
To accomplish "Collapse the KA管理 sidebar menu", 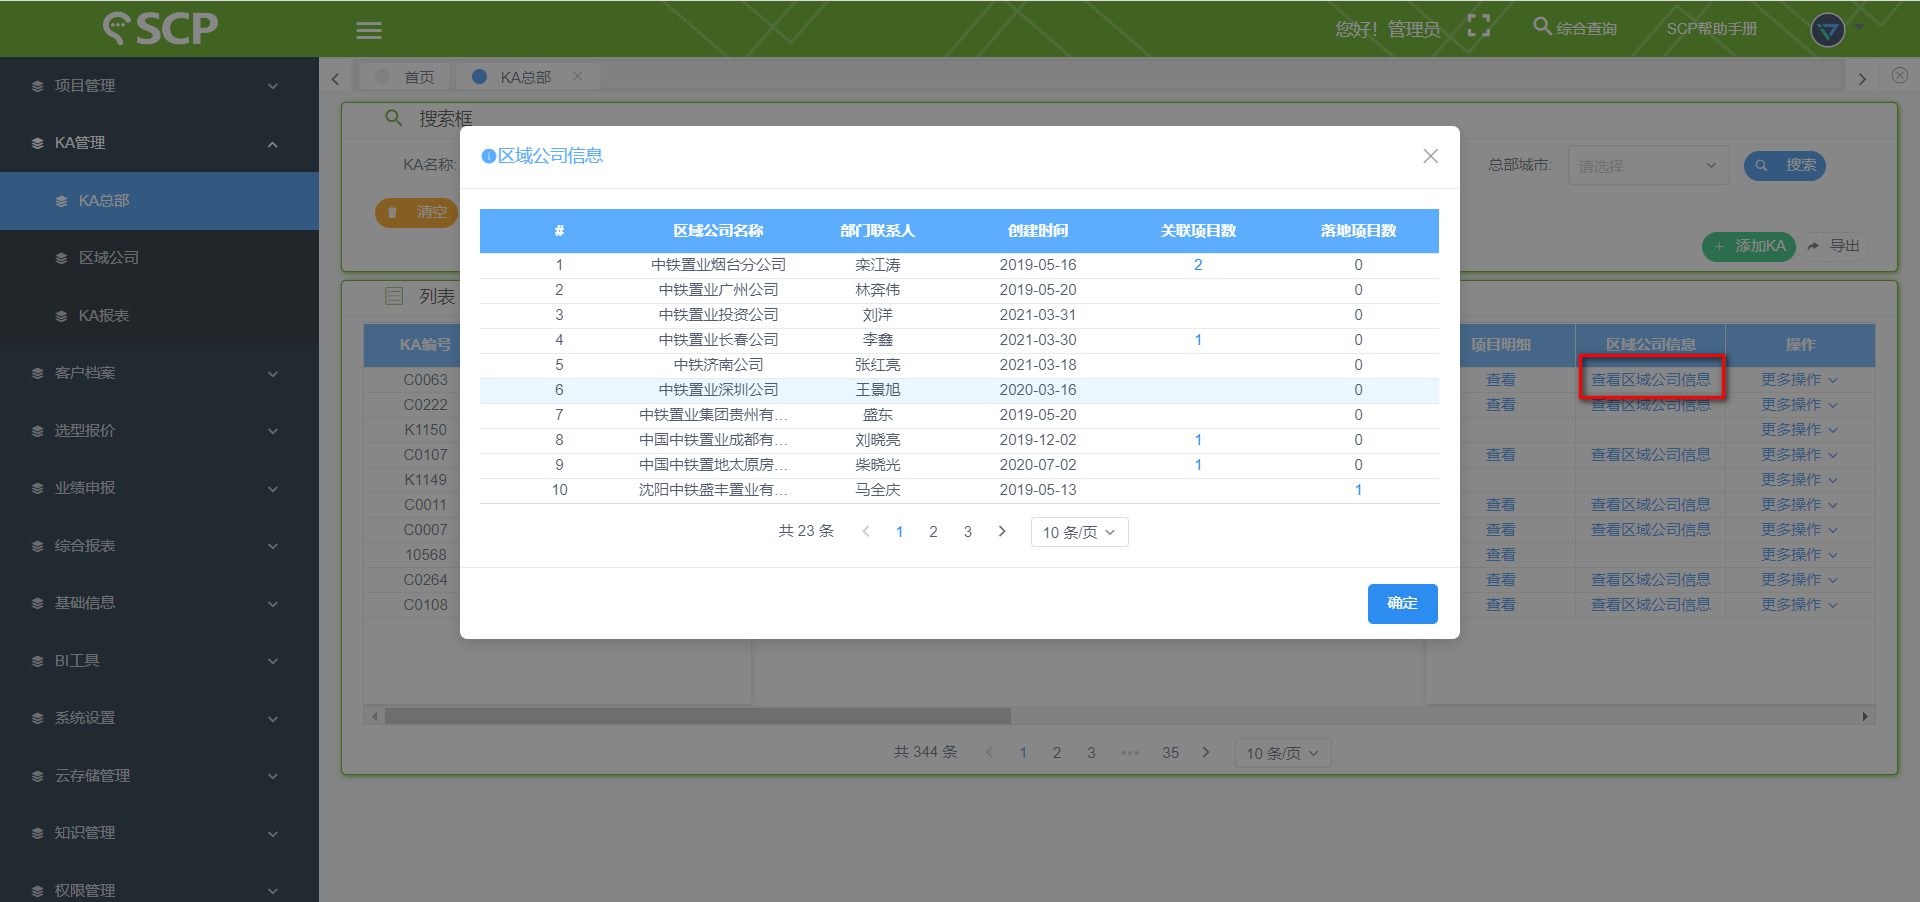I will point(159,143).
